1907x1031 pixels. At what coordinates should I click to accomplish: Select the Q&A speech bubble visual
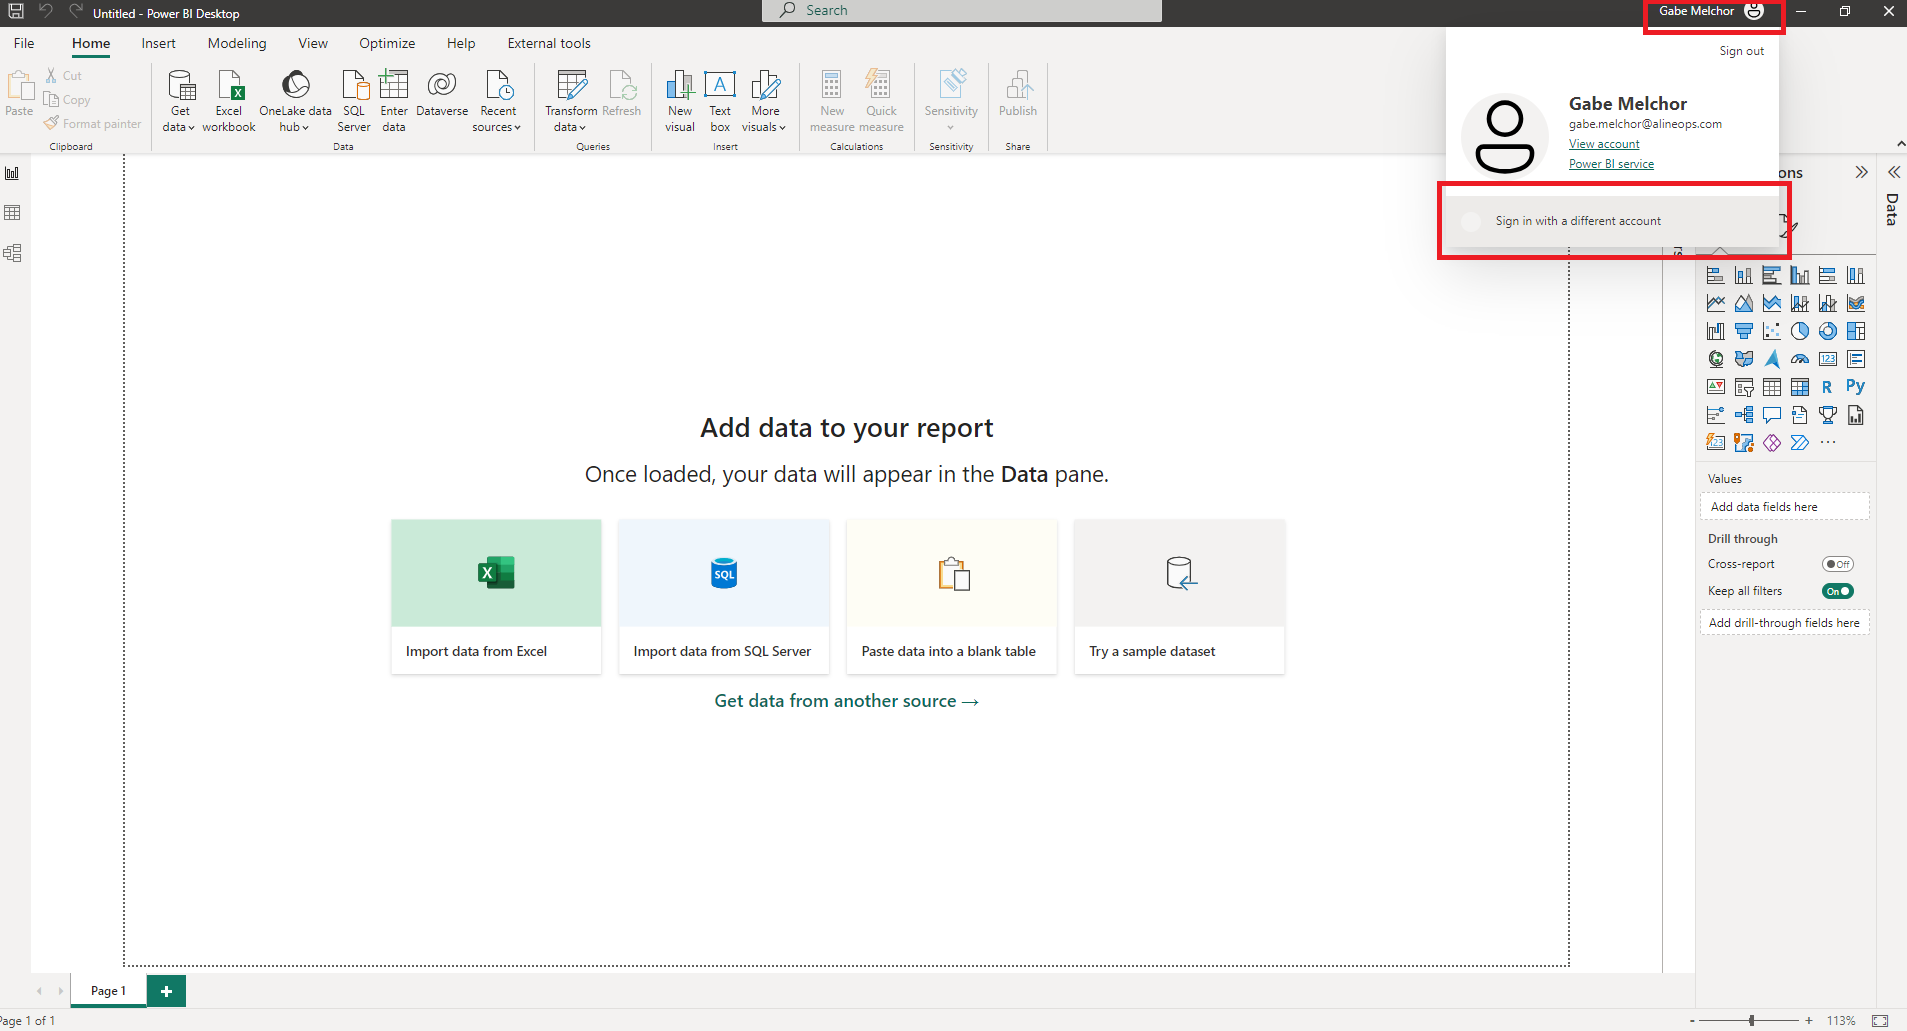tap(1772, 415)
